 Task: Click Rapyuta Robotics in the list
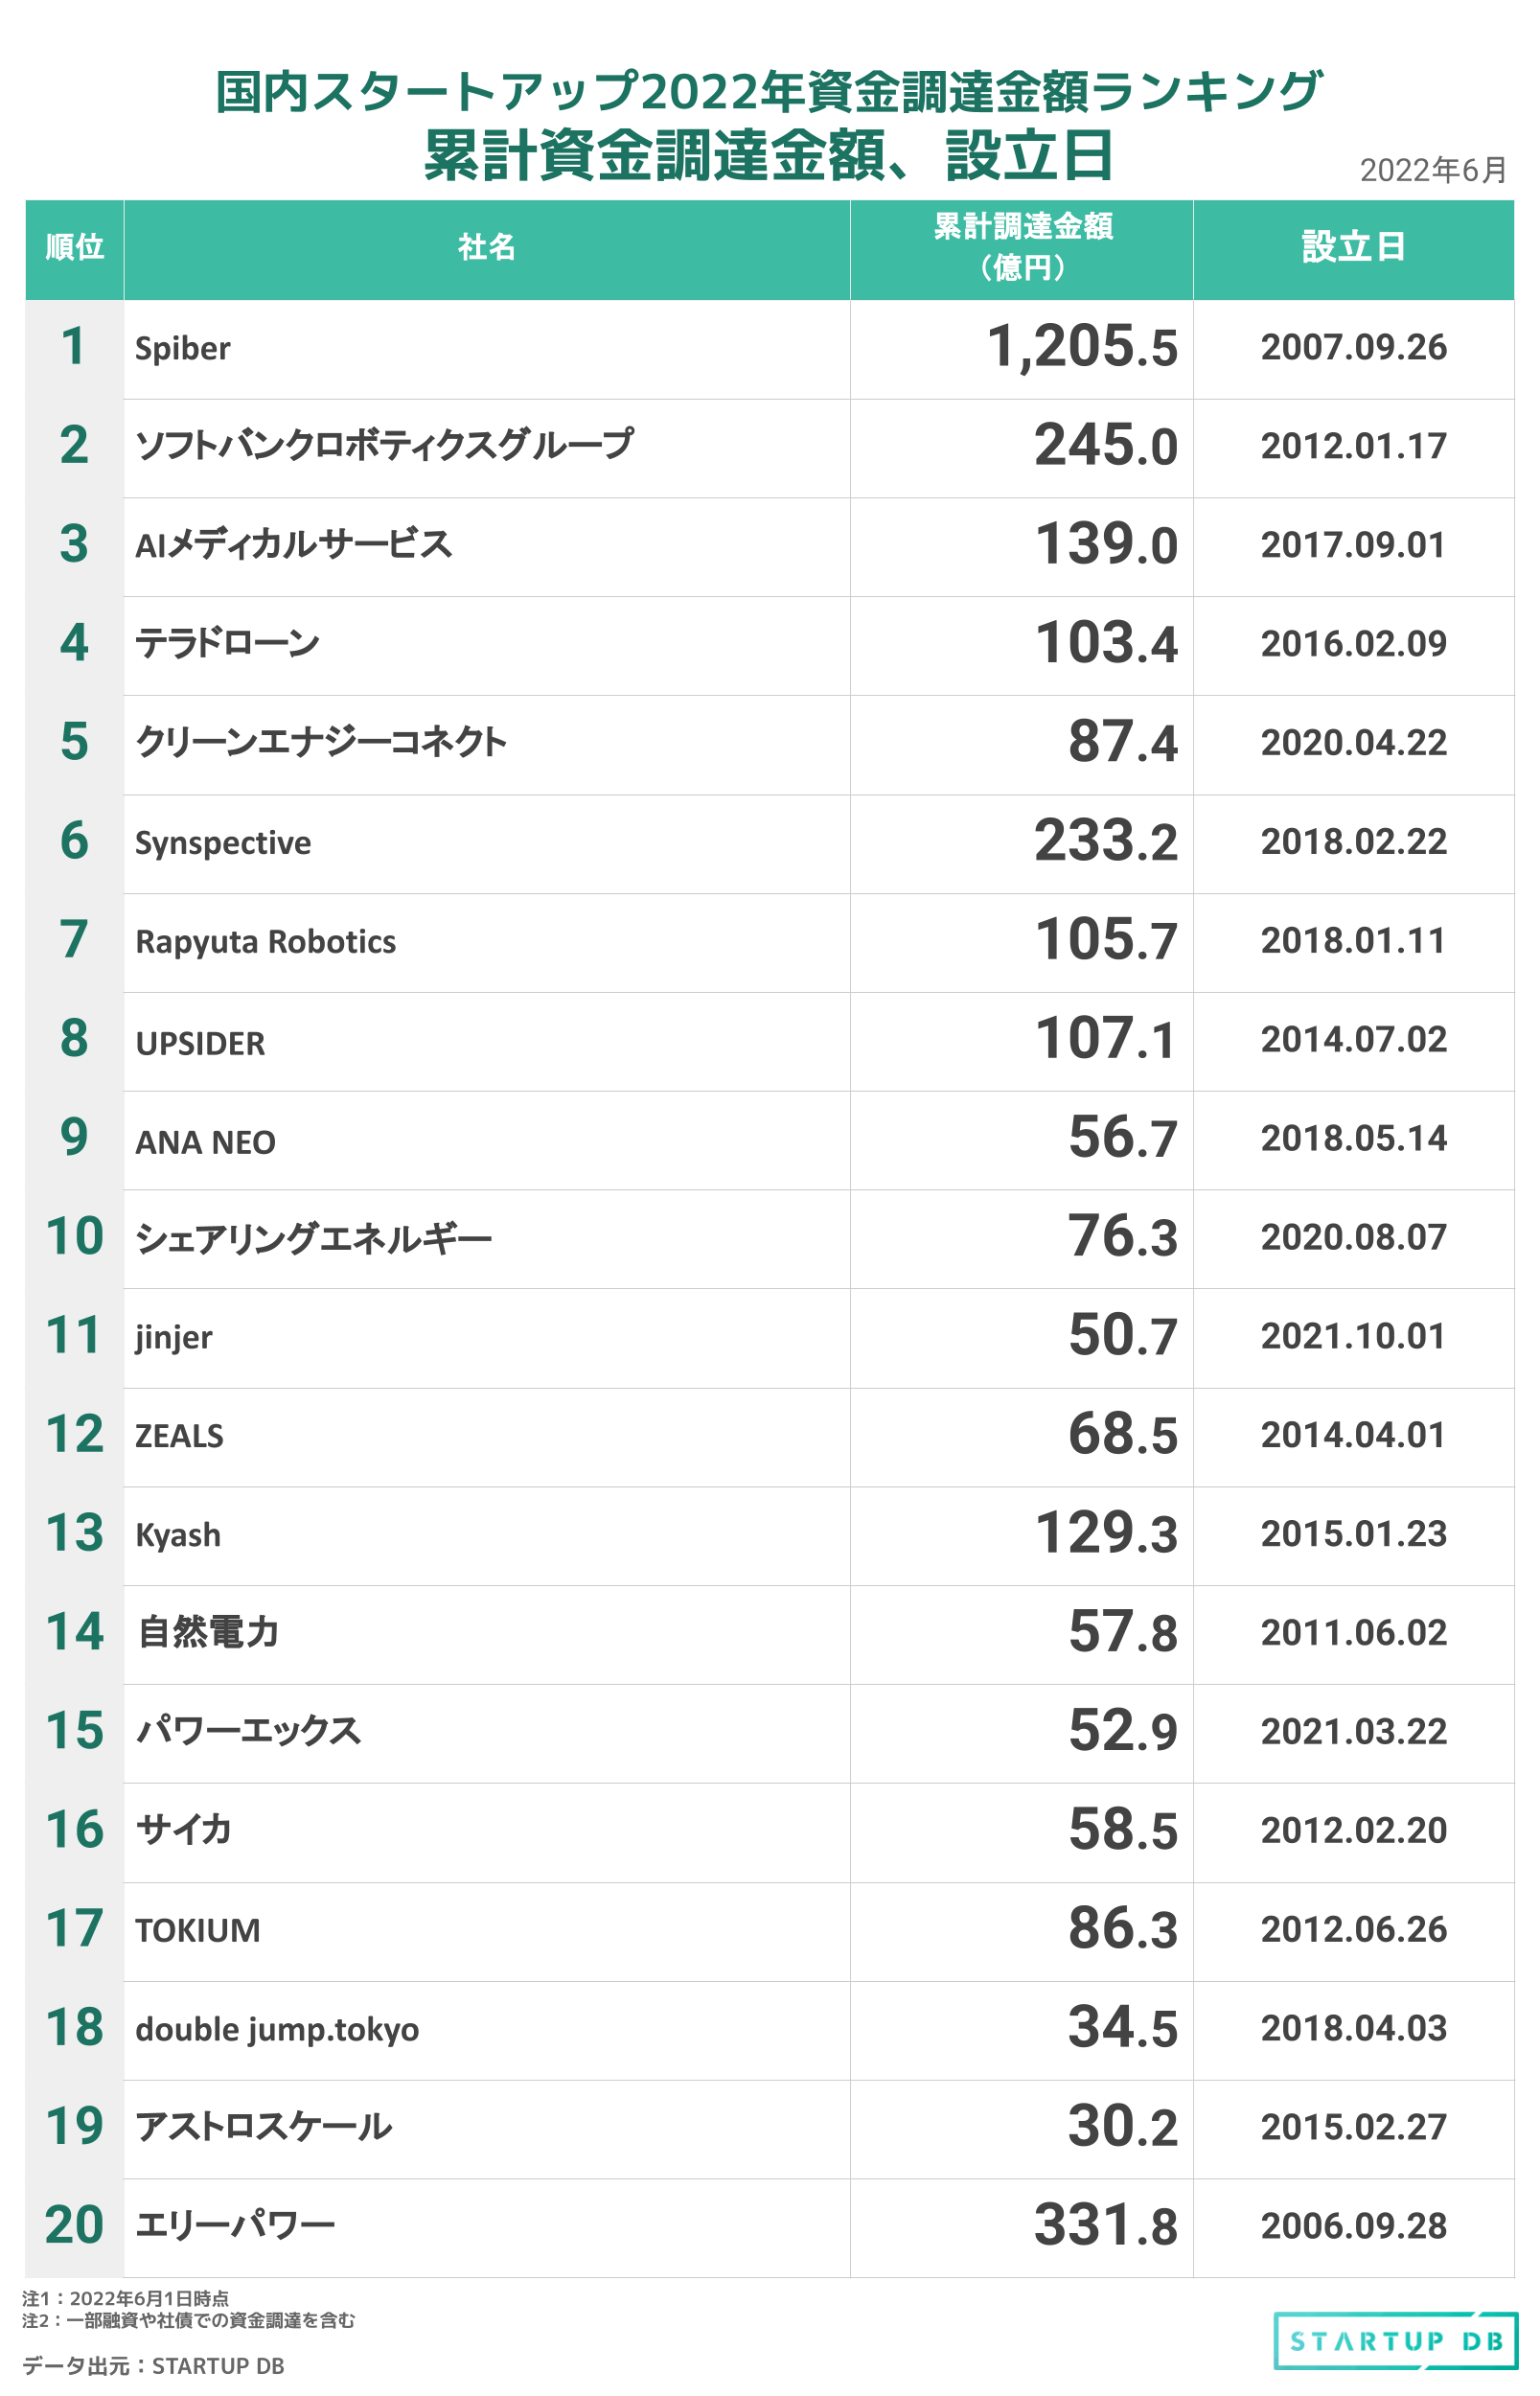coord(265,942)
